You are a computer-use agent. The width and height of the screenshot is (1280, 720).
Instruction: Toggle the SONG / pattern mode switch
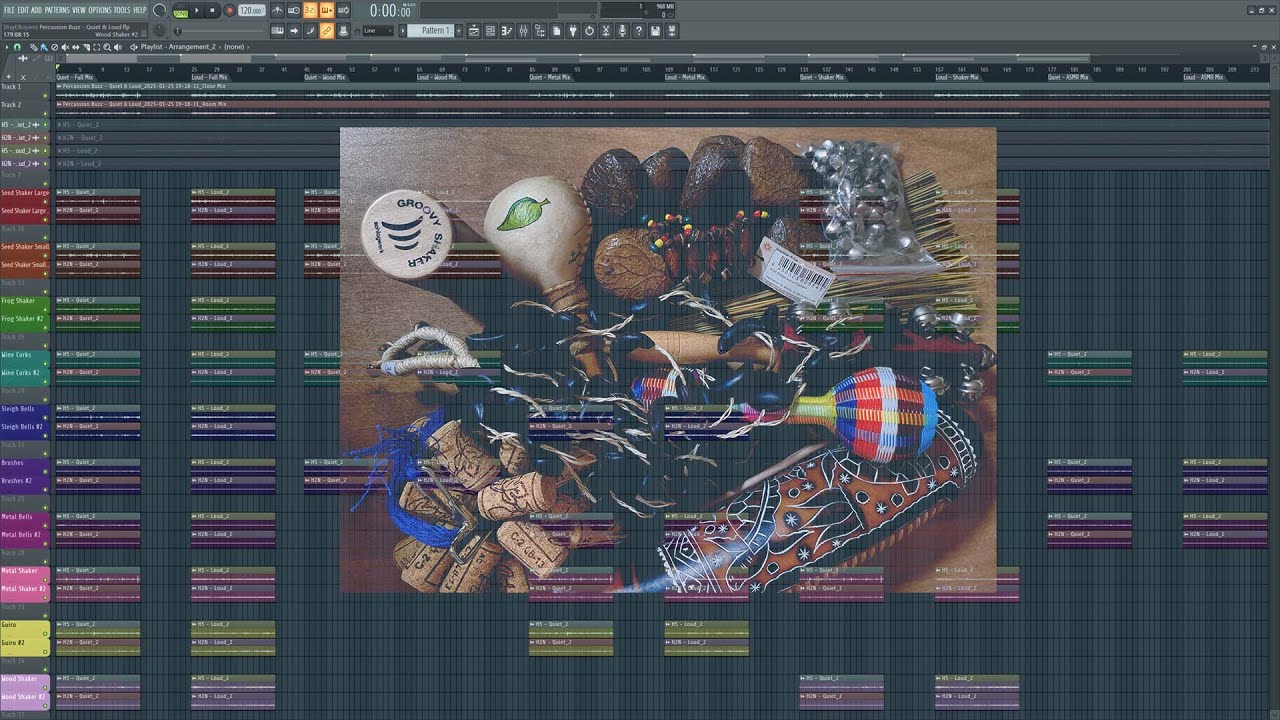[x=180, y=11]
